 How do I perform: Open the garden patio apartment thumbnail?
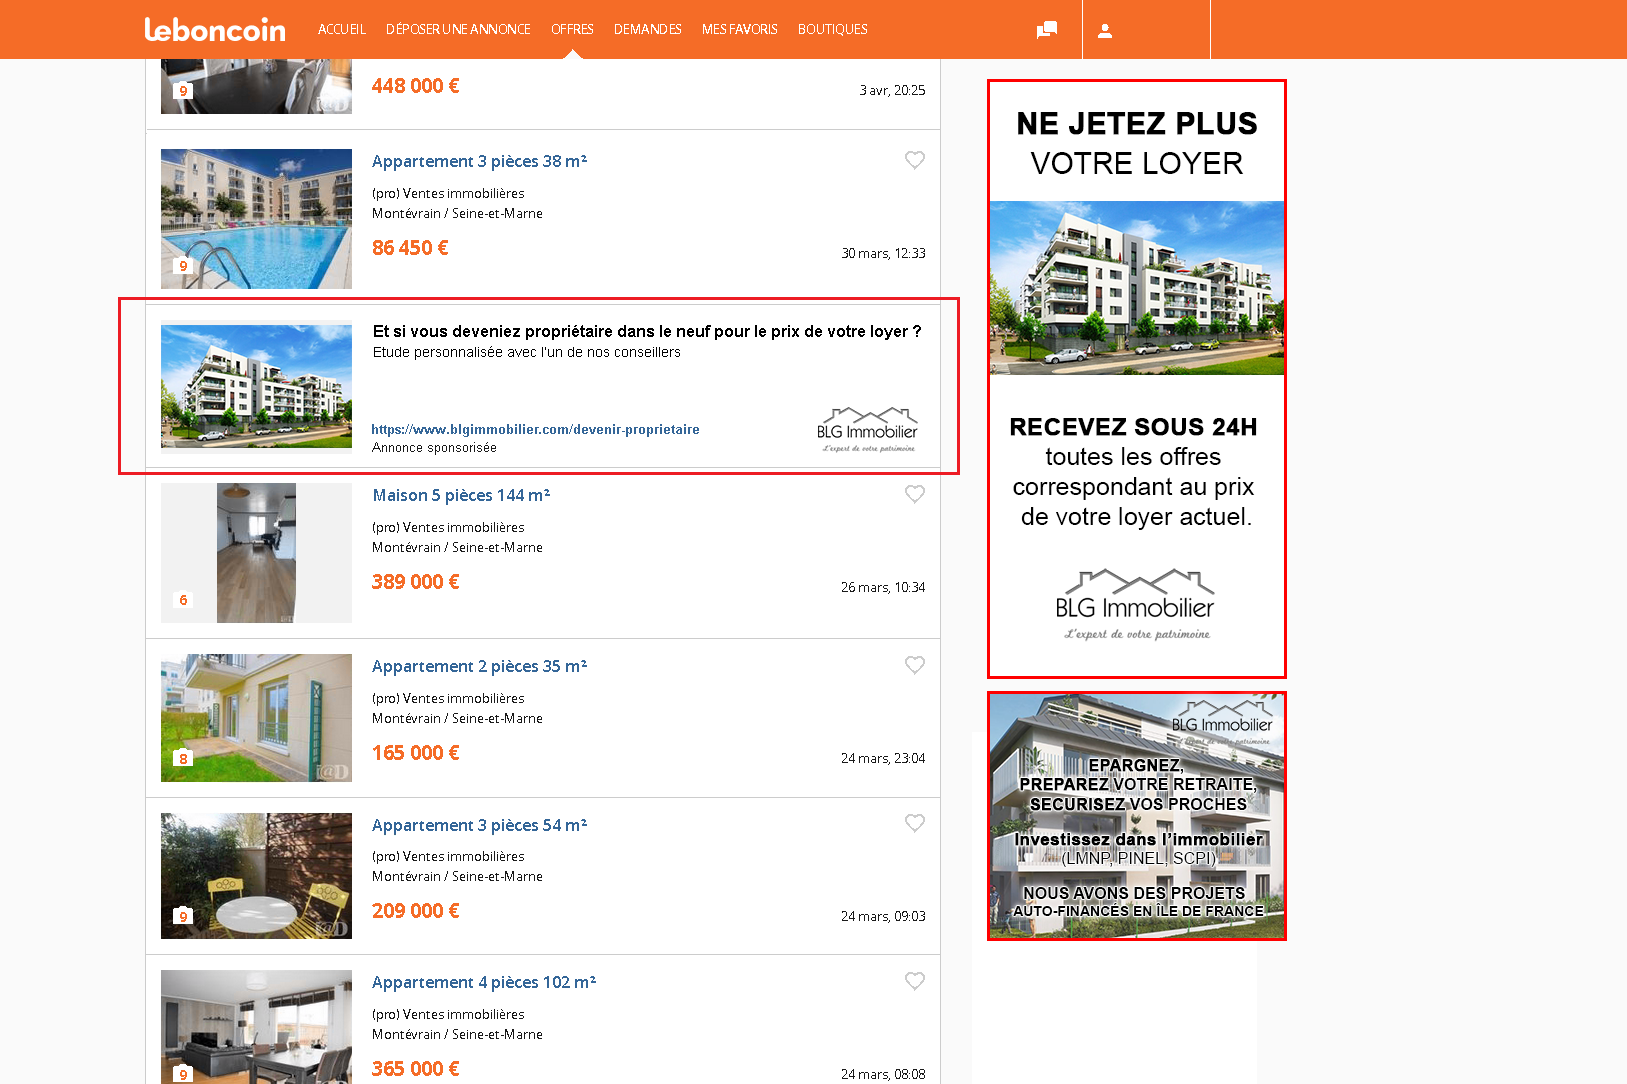[x=256, y=876]
